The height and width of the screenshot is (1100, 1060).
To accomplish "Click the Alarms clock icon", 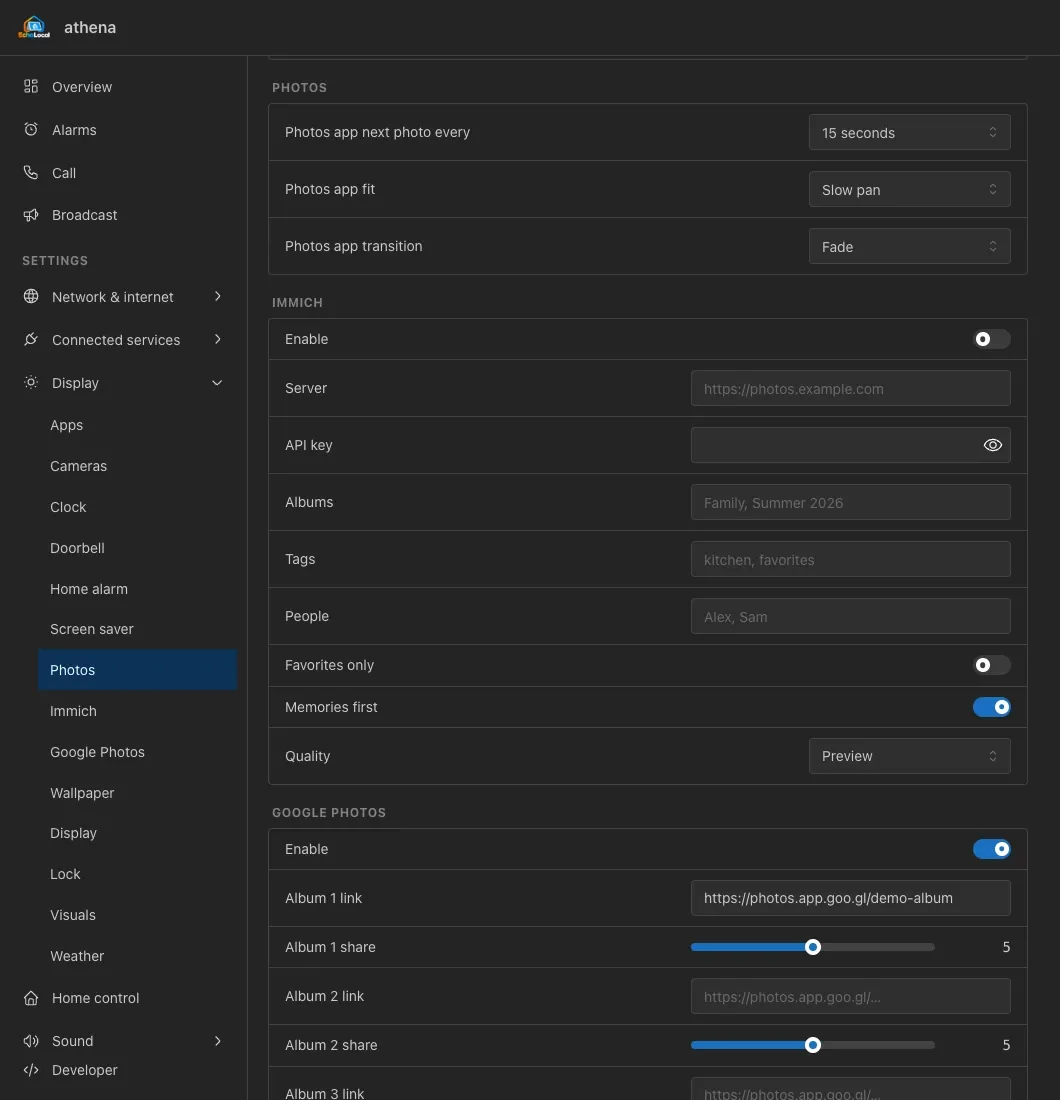I will (31, 129).
